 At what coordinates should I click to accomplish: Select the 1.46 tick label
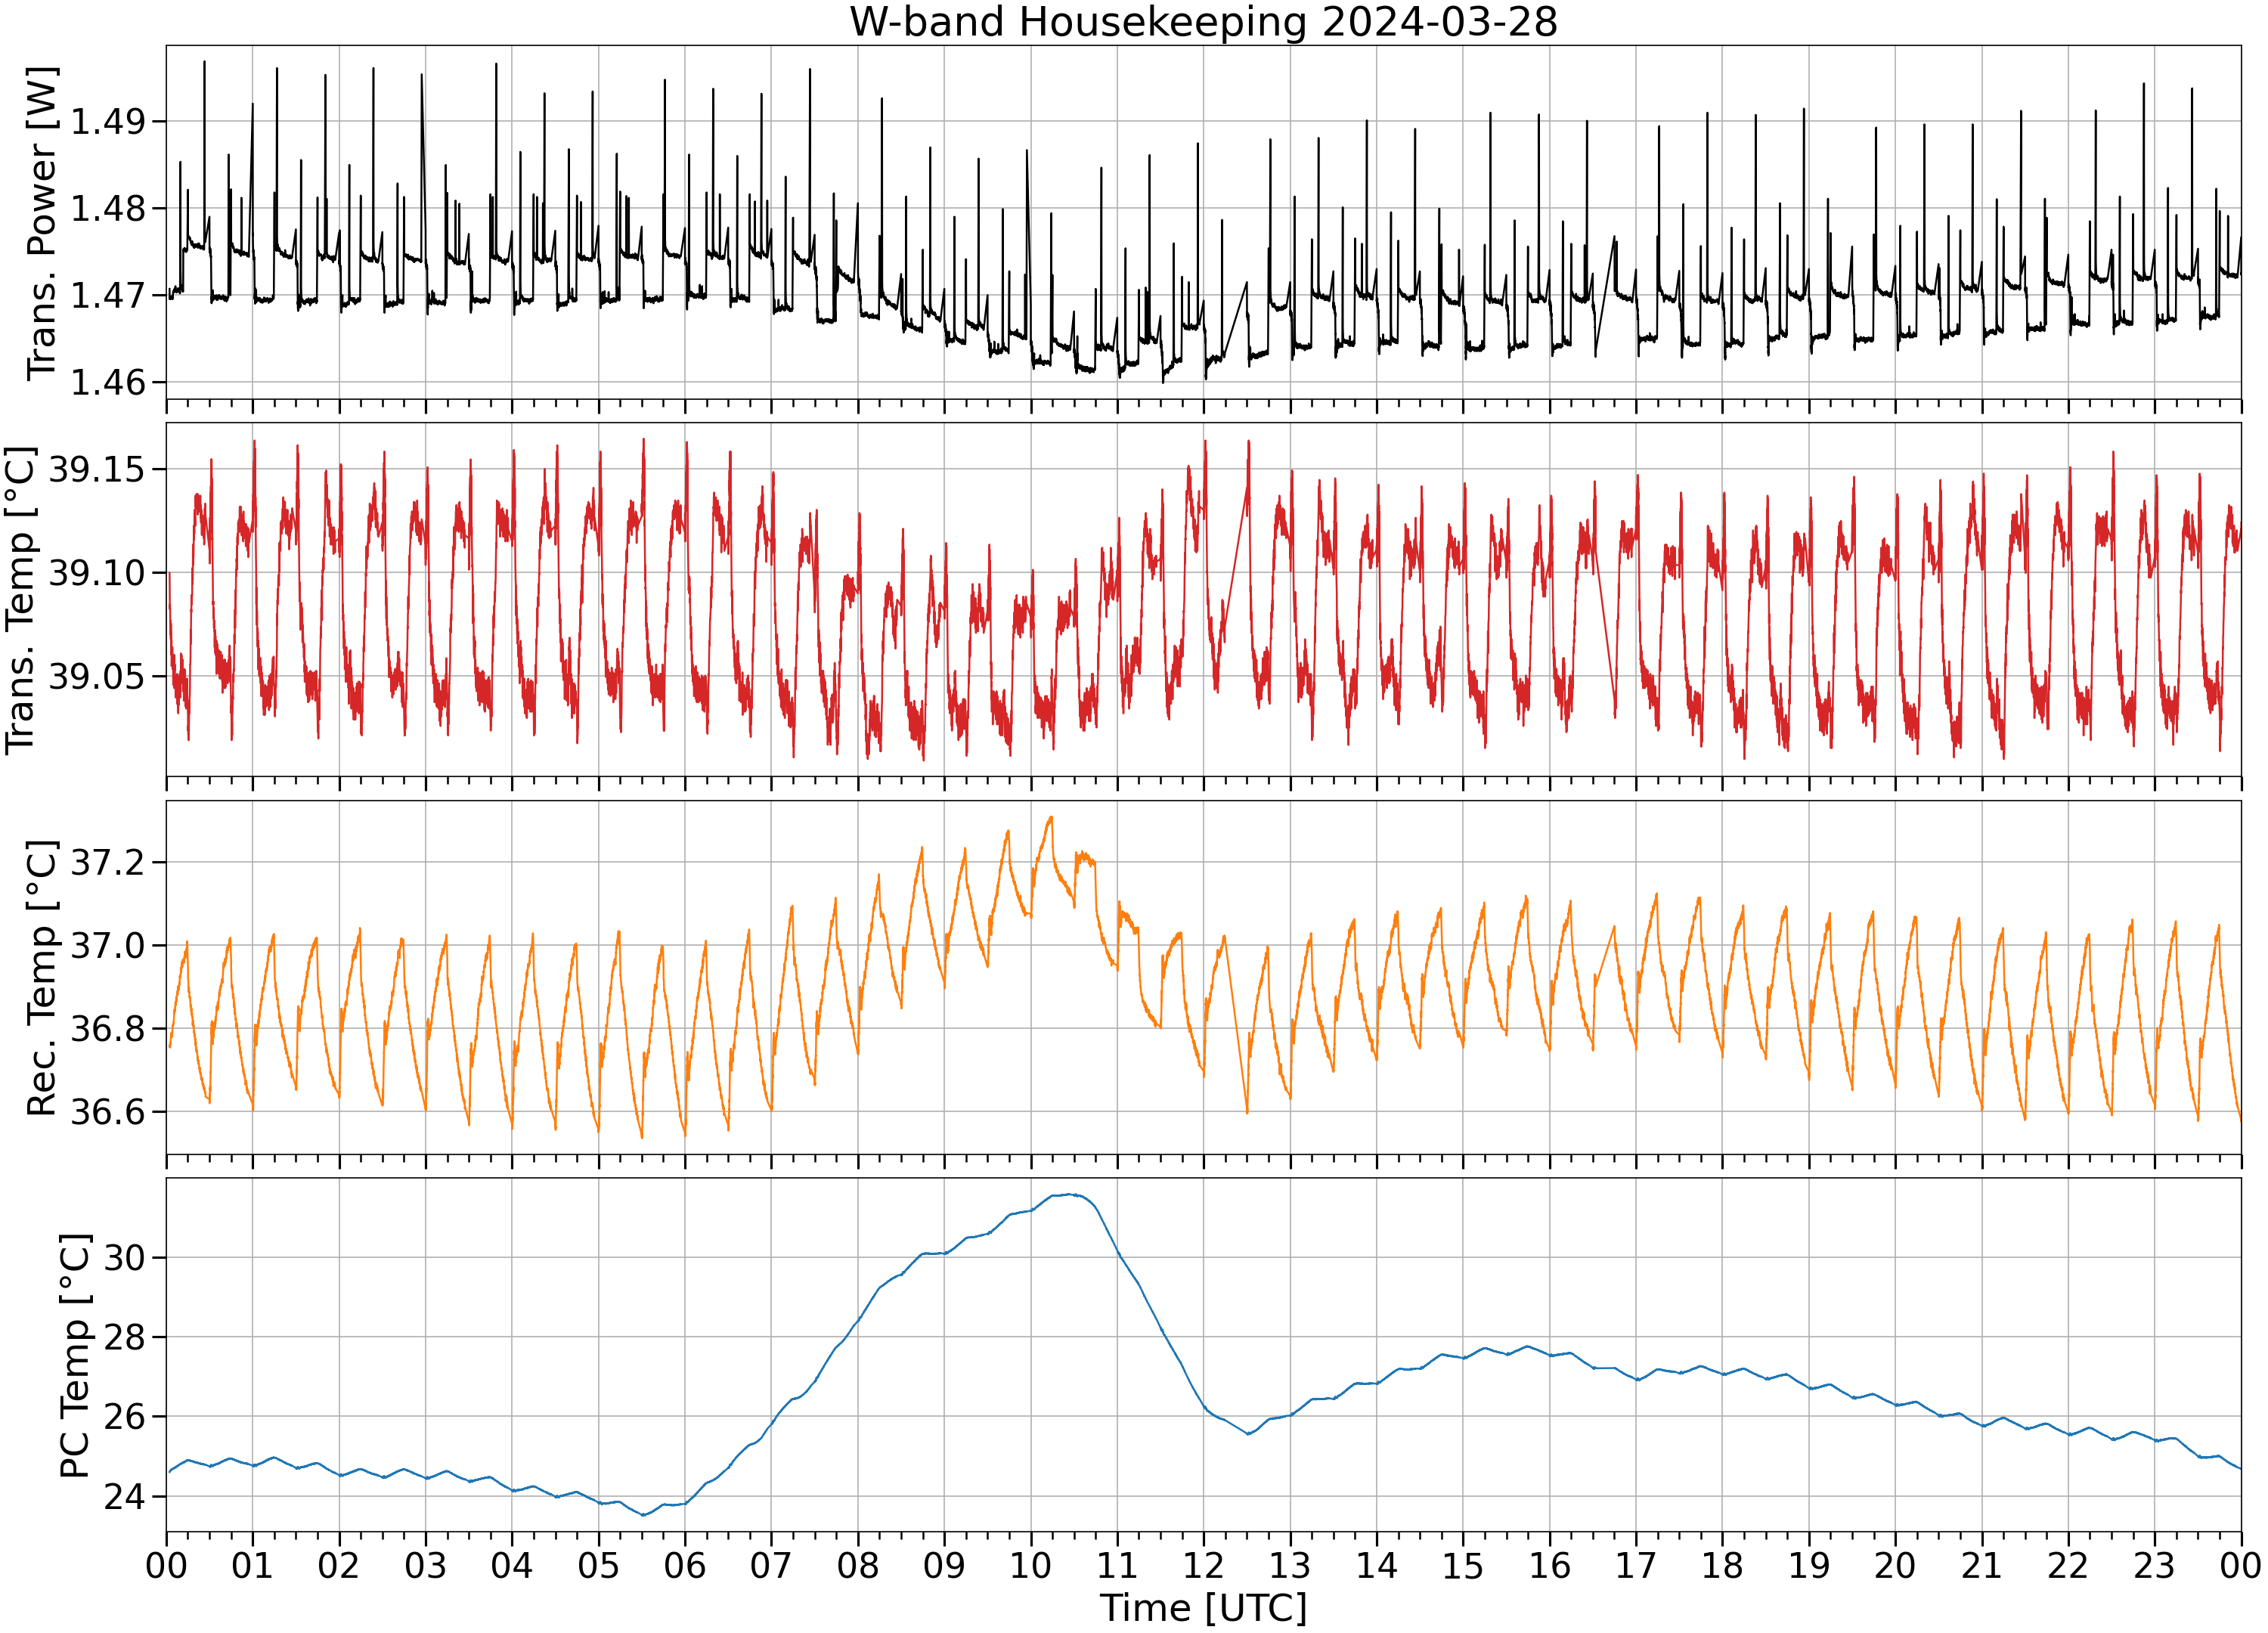pyautogui.click(x=107, y=382)
